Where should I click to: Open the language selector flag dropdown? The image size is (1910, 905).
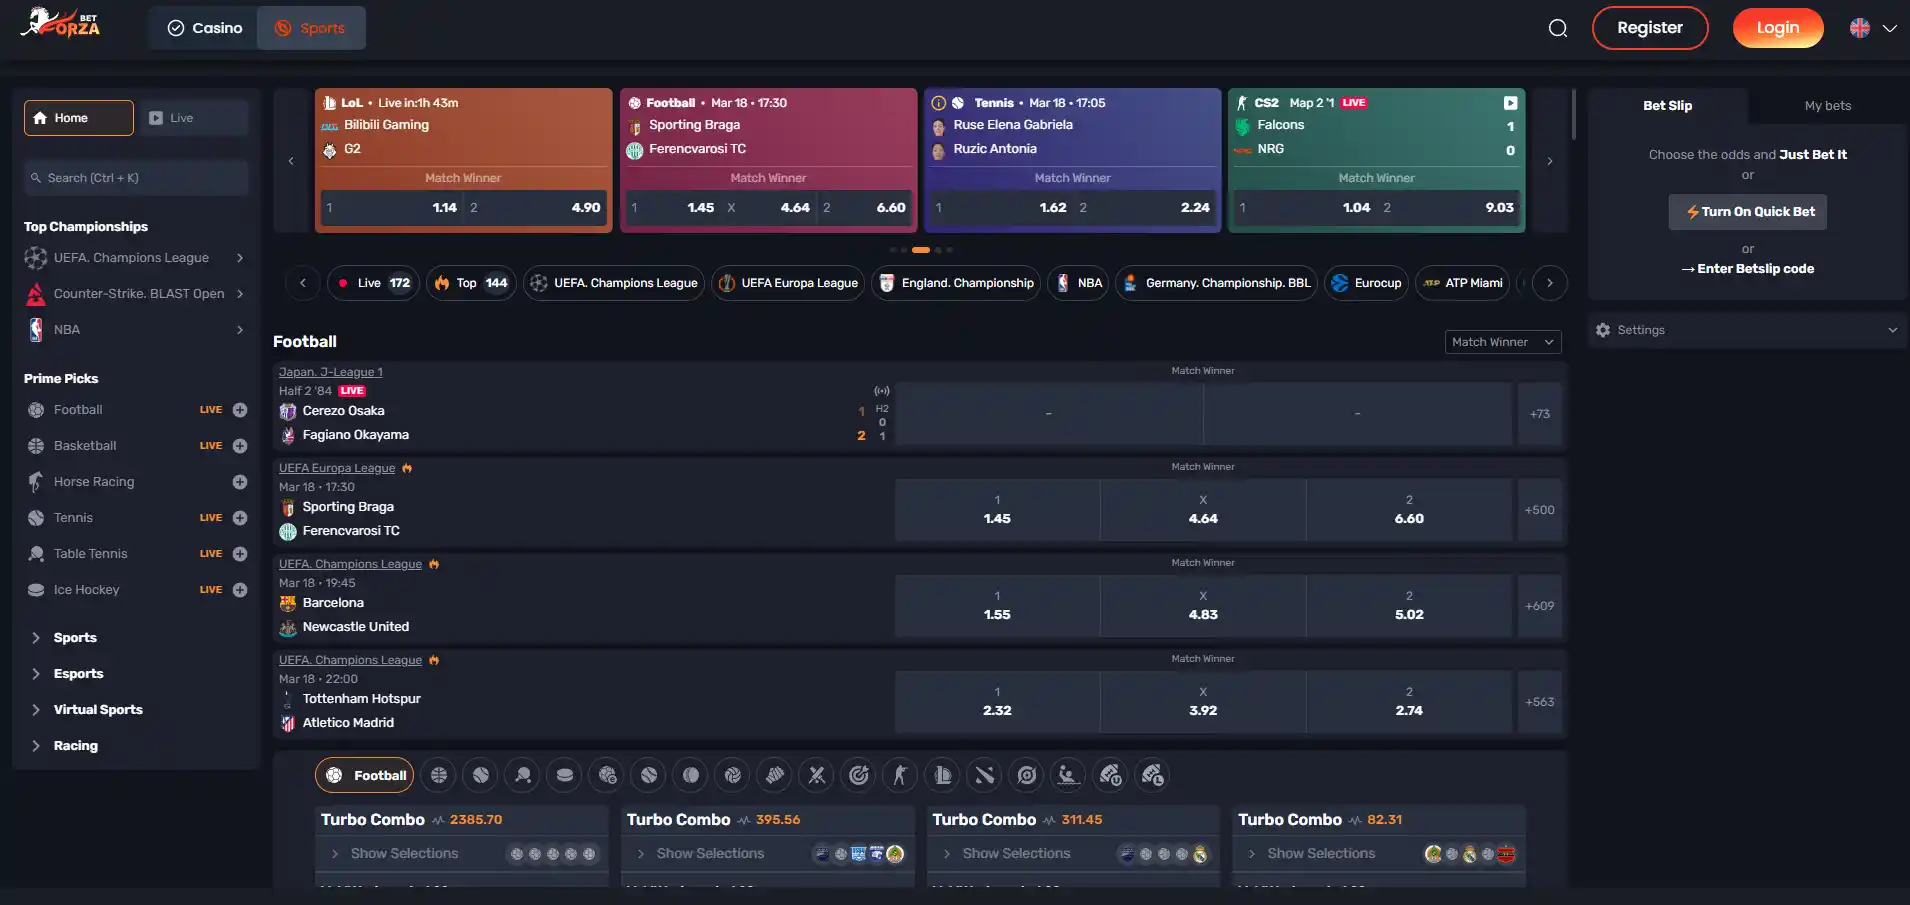pyautogui.click(x=1873, y=28)
